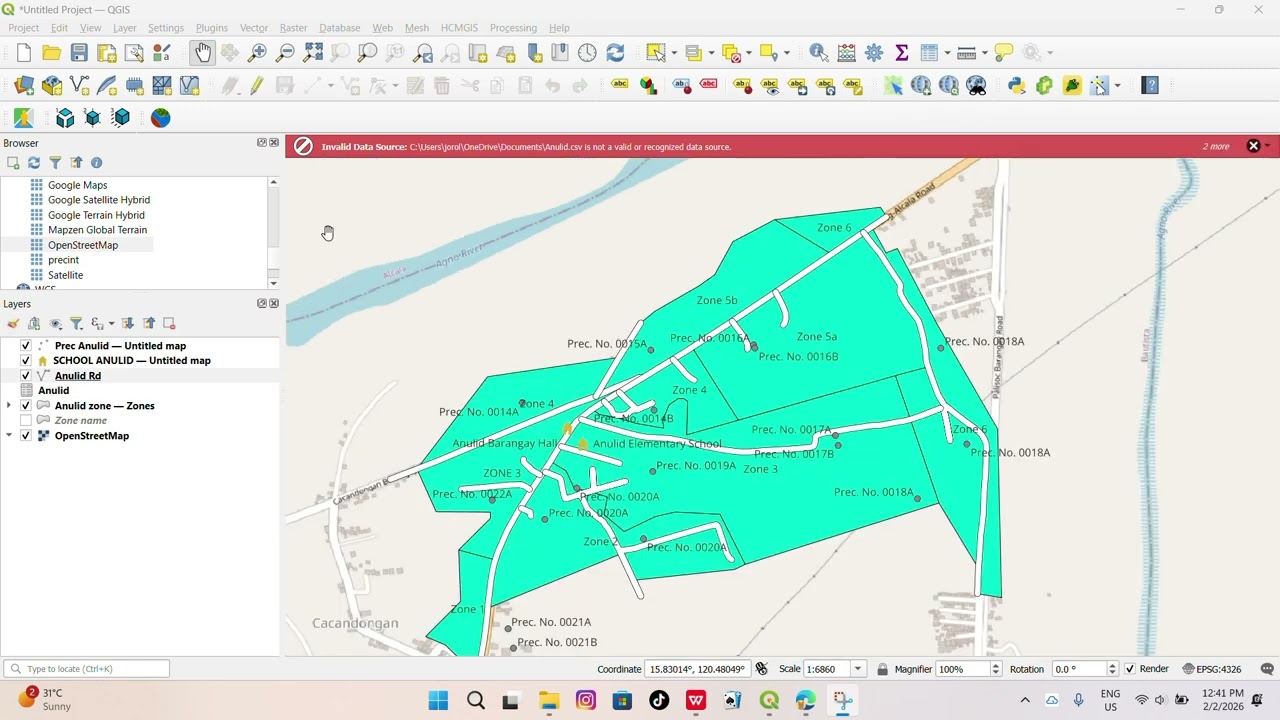Select OpenStreetMap in the Browser panel
Image resolution: width=1280 pixels, height=720 pixels.
click(83, 245)
